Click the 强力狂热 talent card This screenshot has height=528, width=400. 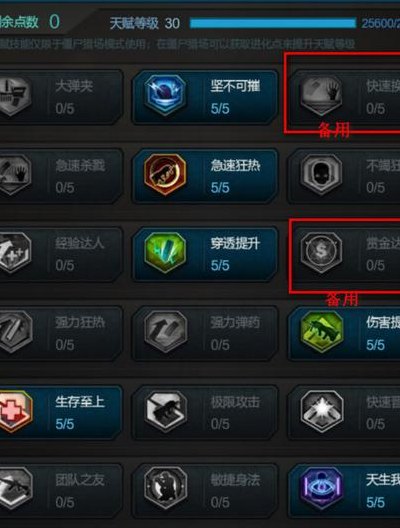[x=61, y=333]
